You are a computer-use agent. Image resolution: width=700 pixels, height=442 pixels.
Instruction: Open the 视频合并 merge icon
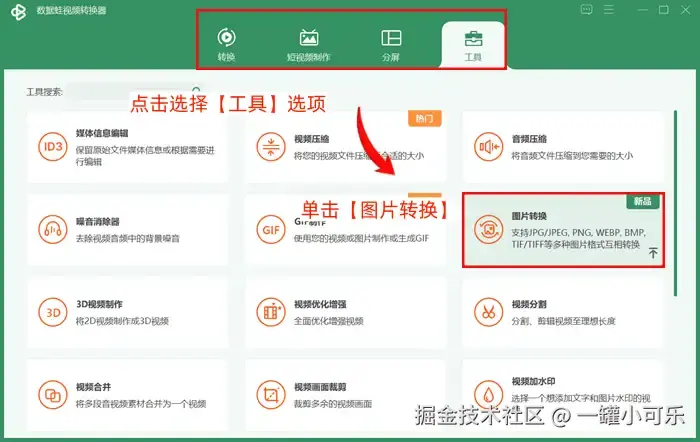pos(53,395)
